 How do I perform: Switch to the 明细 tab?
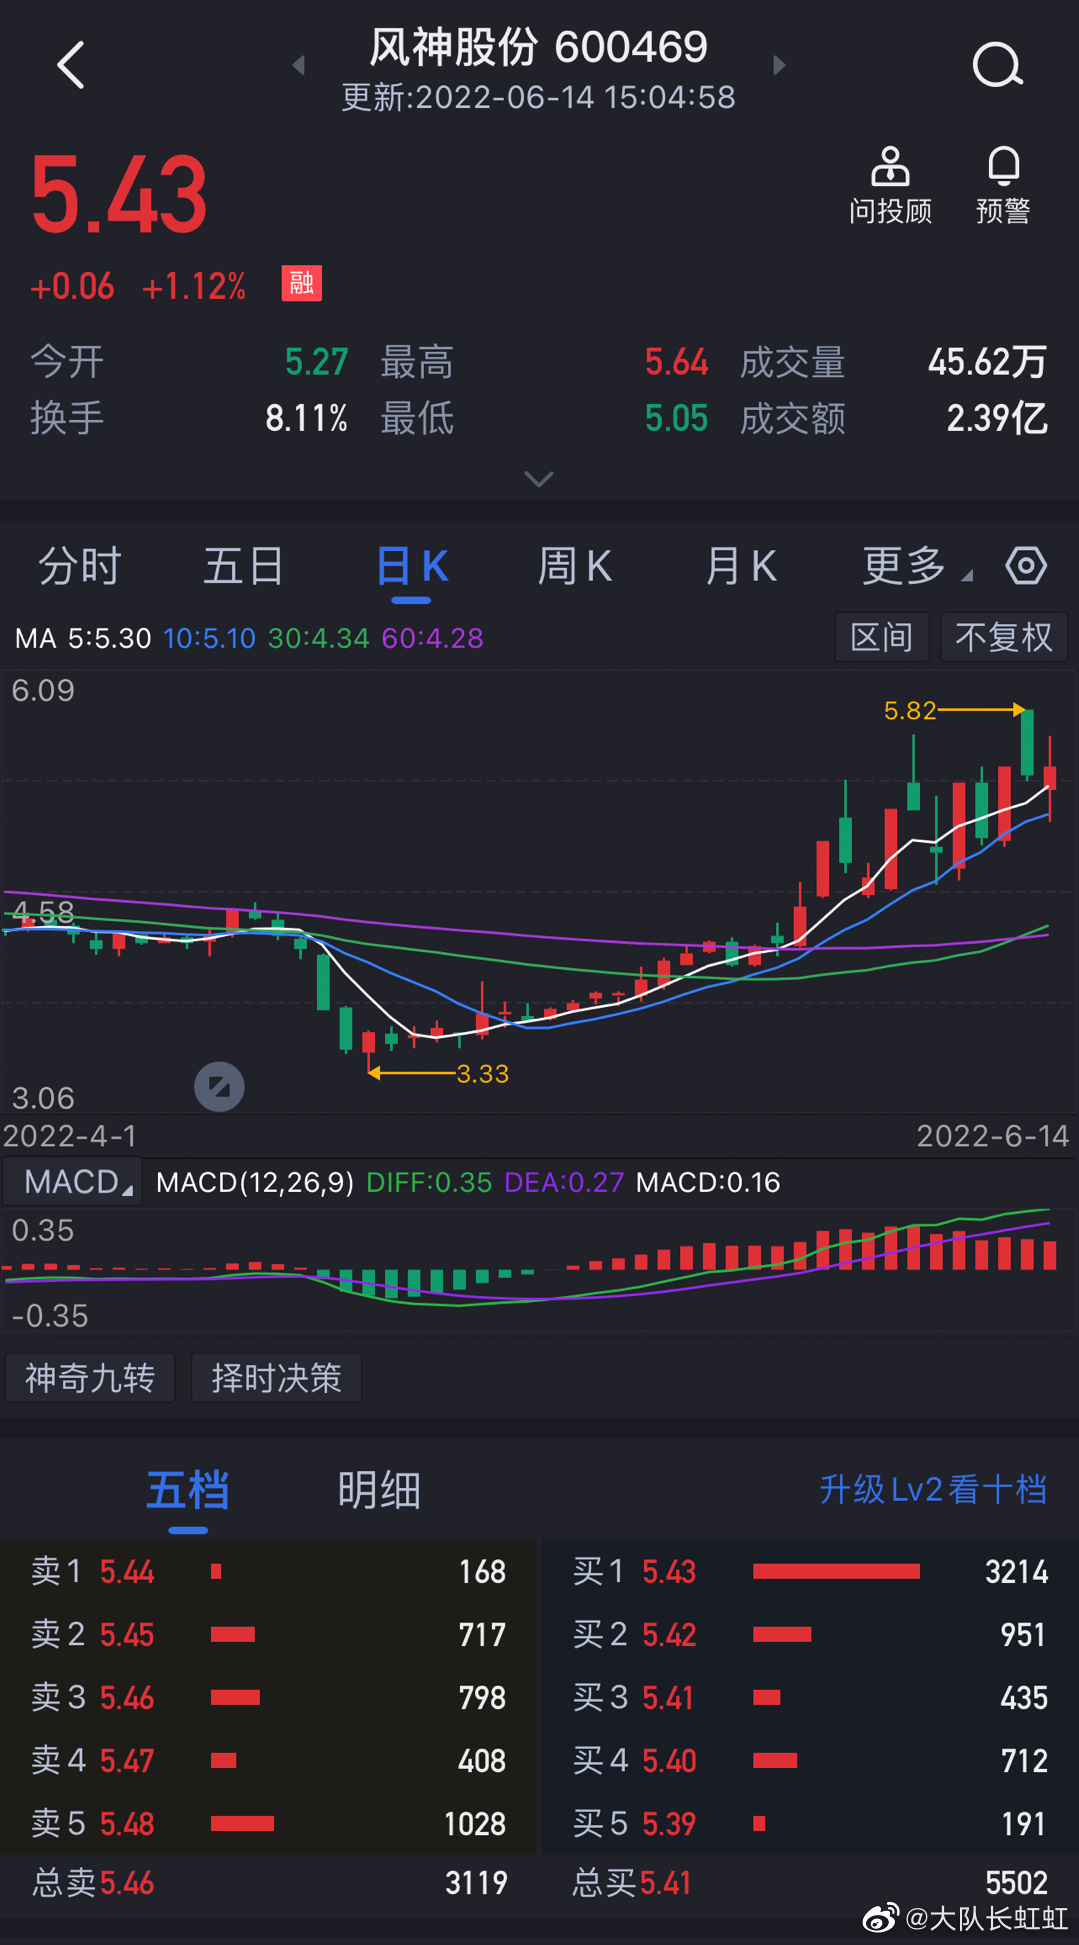tap(379, 1490)
